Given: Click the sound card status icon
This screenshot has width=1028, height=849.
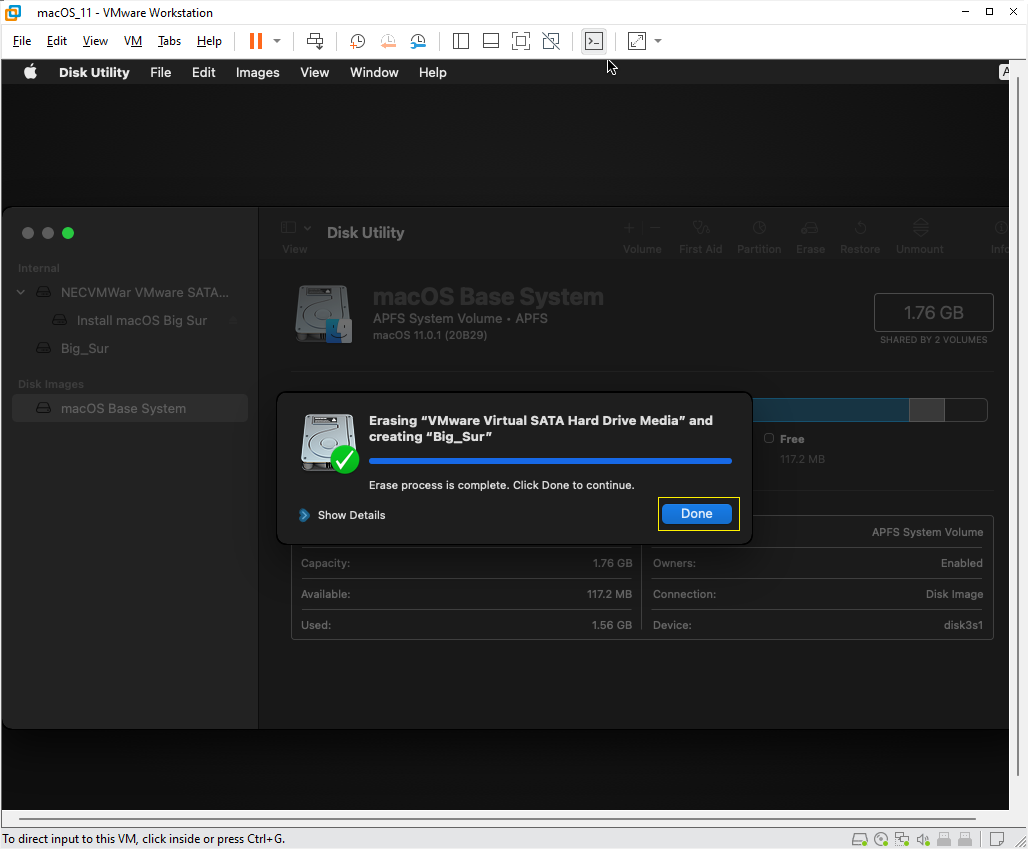Looking at the screenshot, I should pyautogui.click(x=923, y=839).
